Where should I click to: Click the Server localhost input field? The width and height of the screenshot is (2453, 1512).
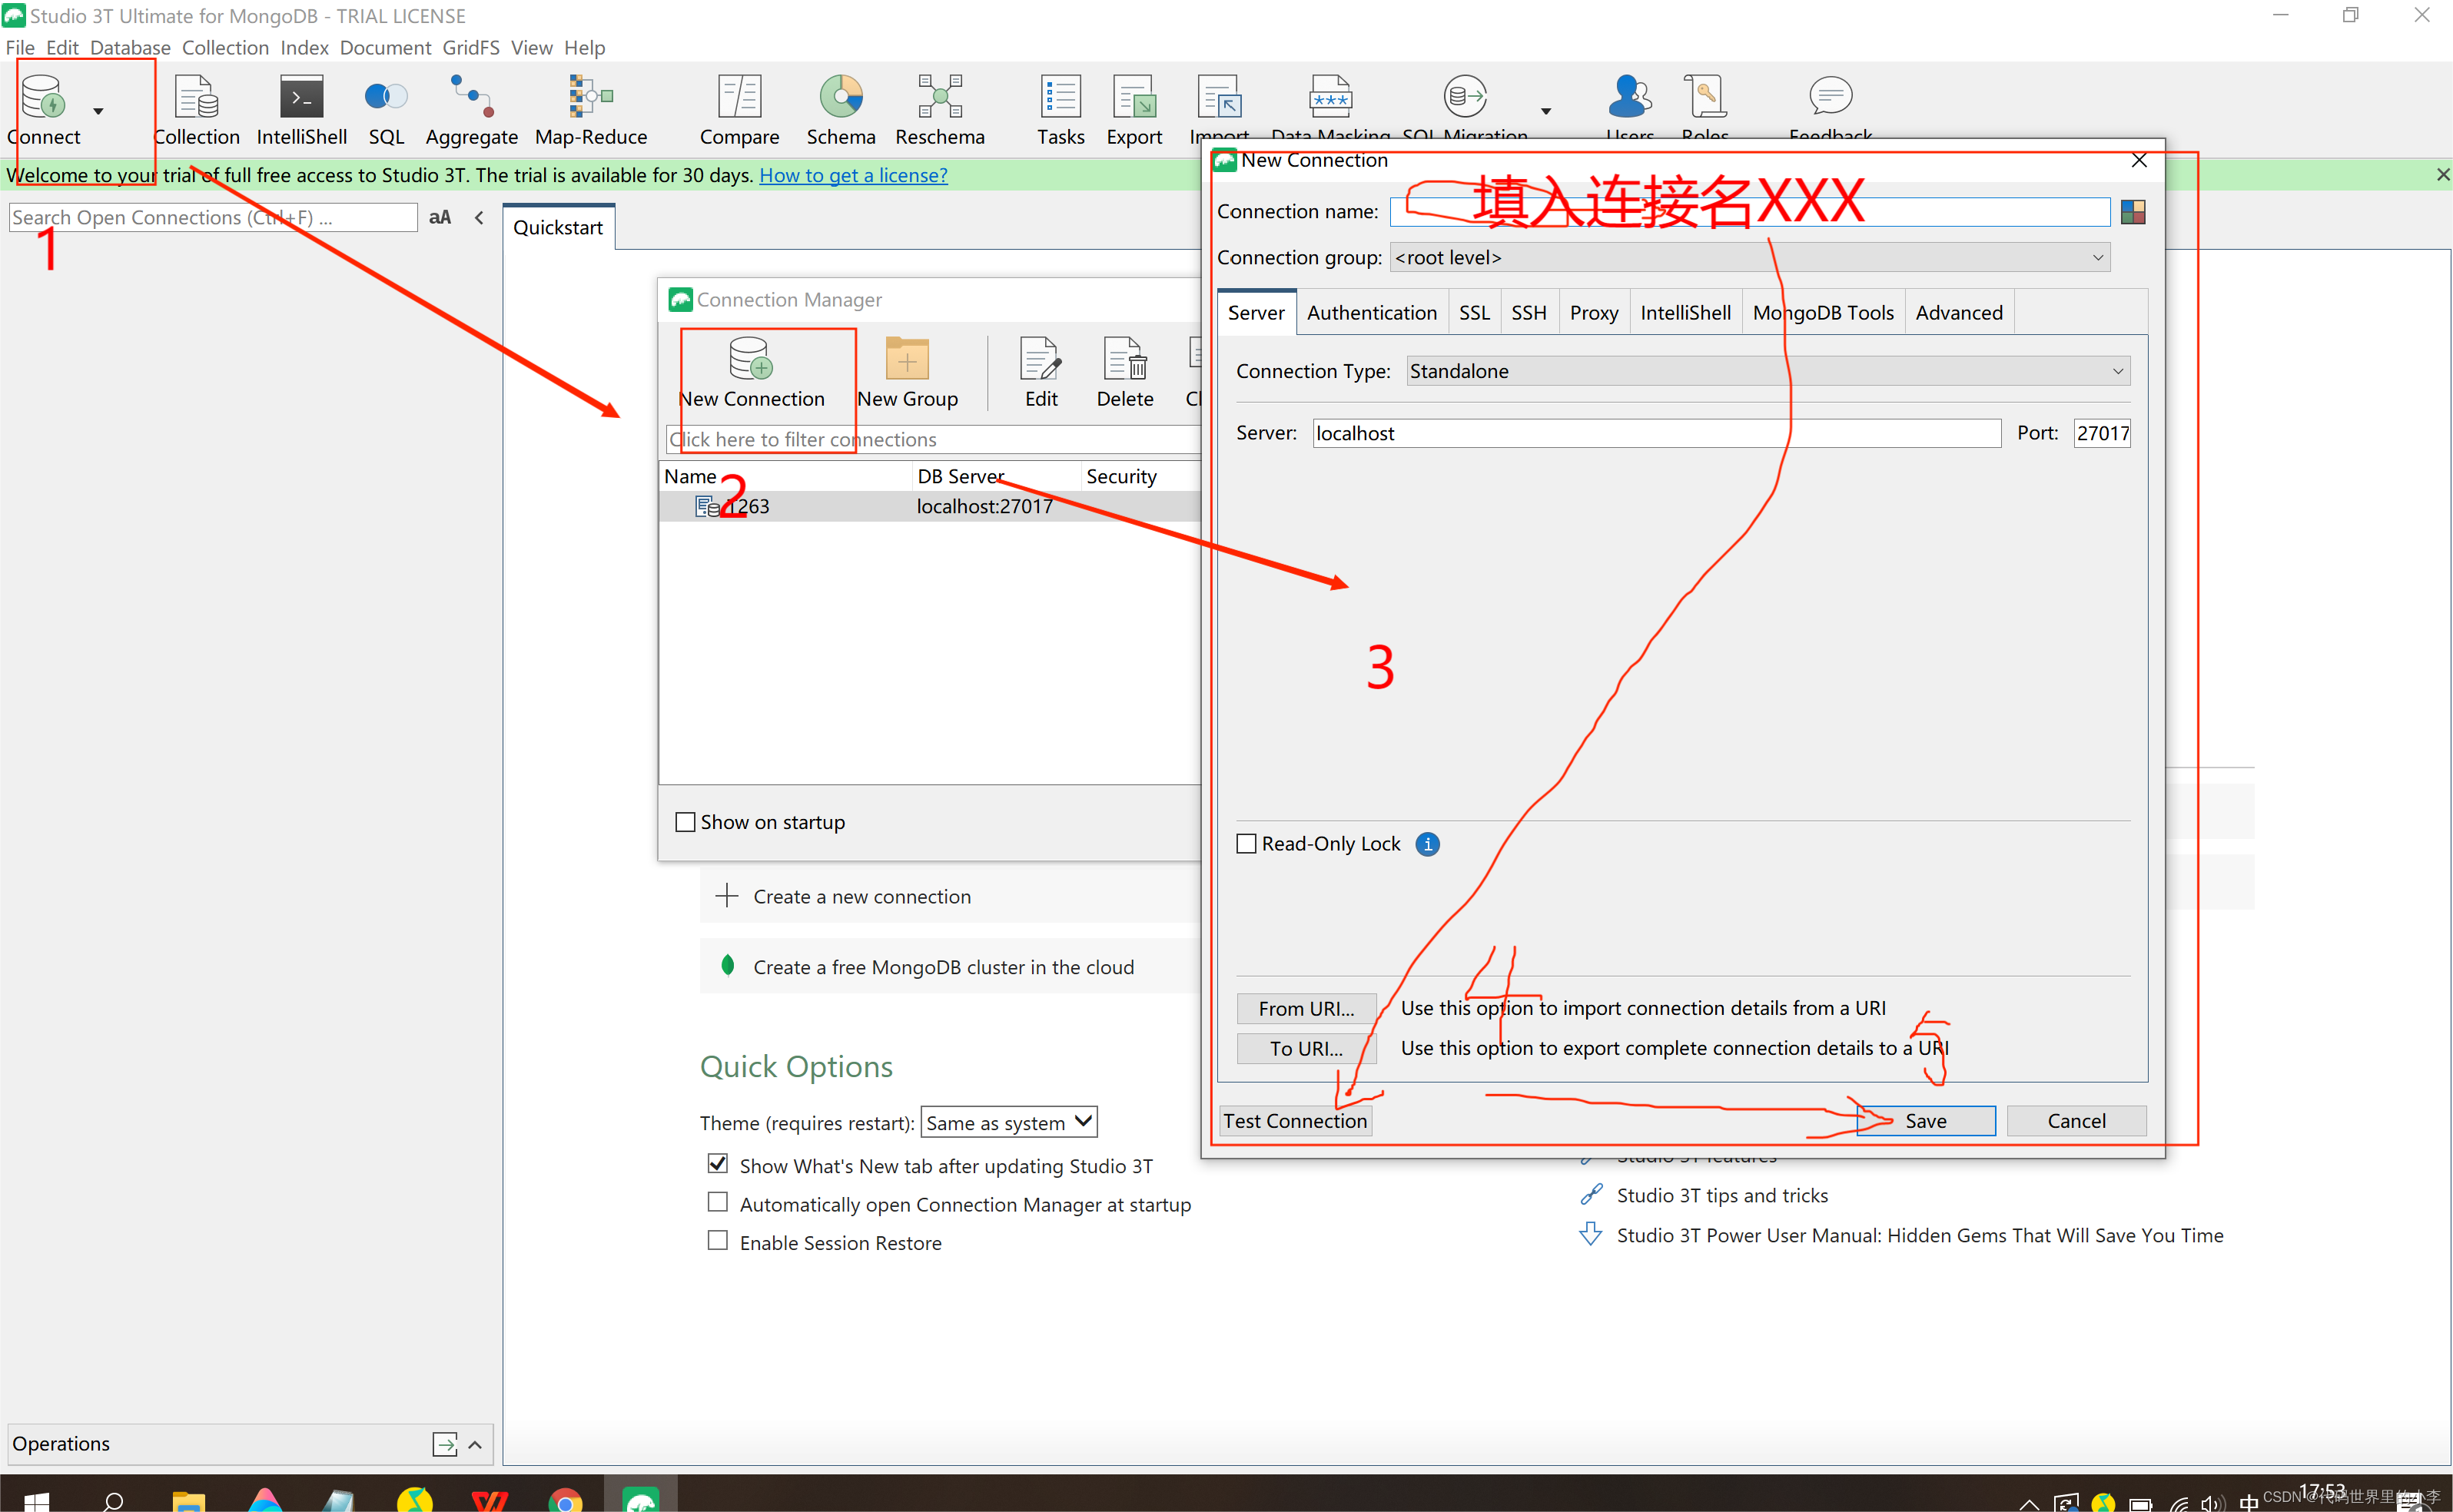click(1656, 433)
